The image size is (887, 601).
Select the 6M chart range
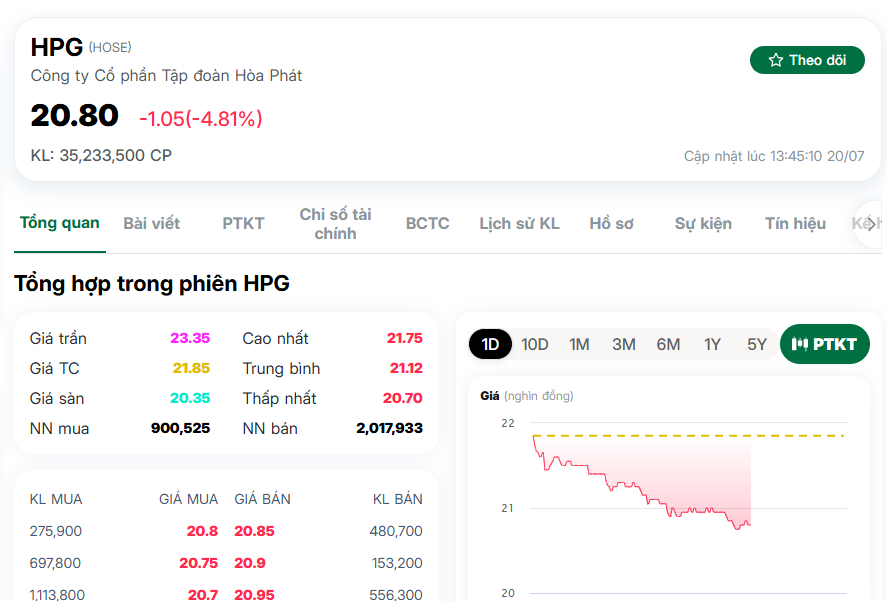668,344
